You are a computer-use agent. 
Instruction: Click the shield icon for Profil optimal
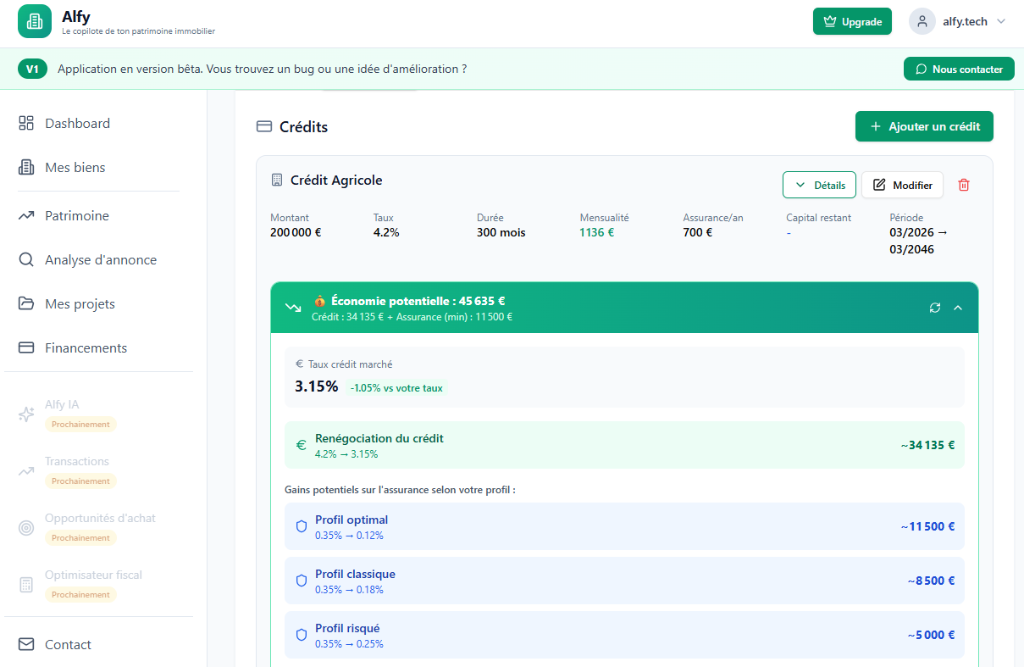301,527
